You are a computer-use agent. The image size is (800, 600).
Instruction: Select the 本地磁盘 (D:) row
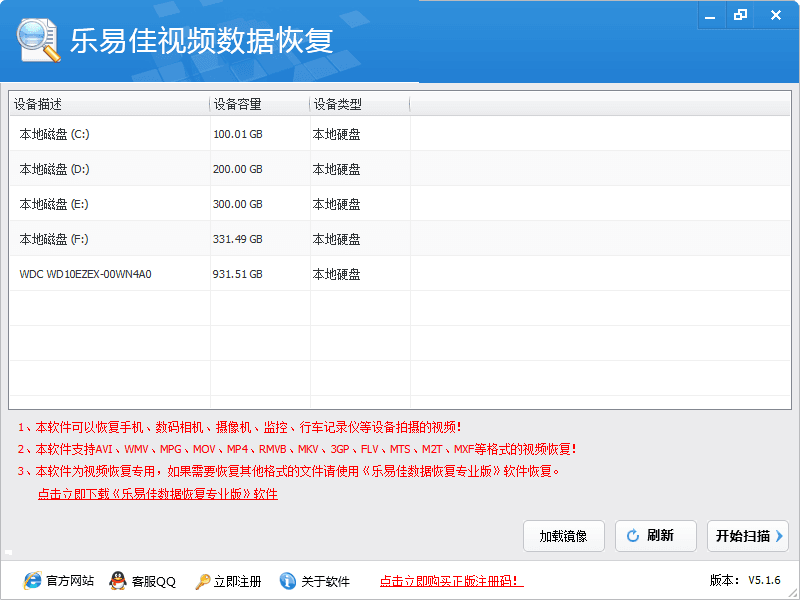(x=399, y=169)
